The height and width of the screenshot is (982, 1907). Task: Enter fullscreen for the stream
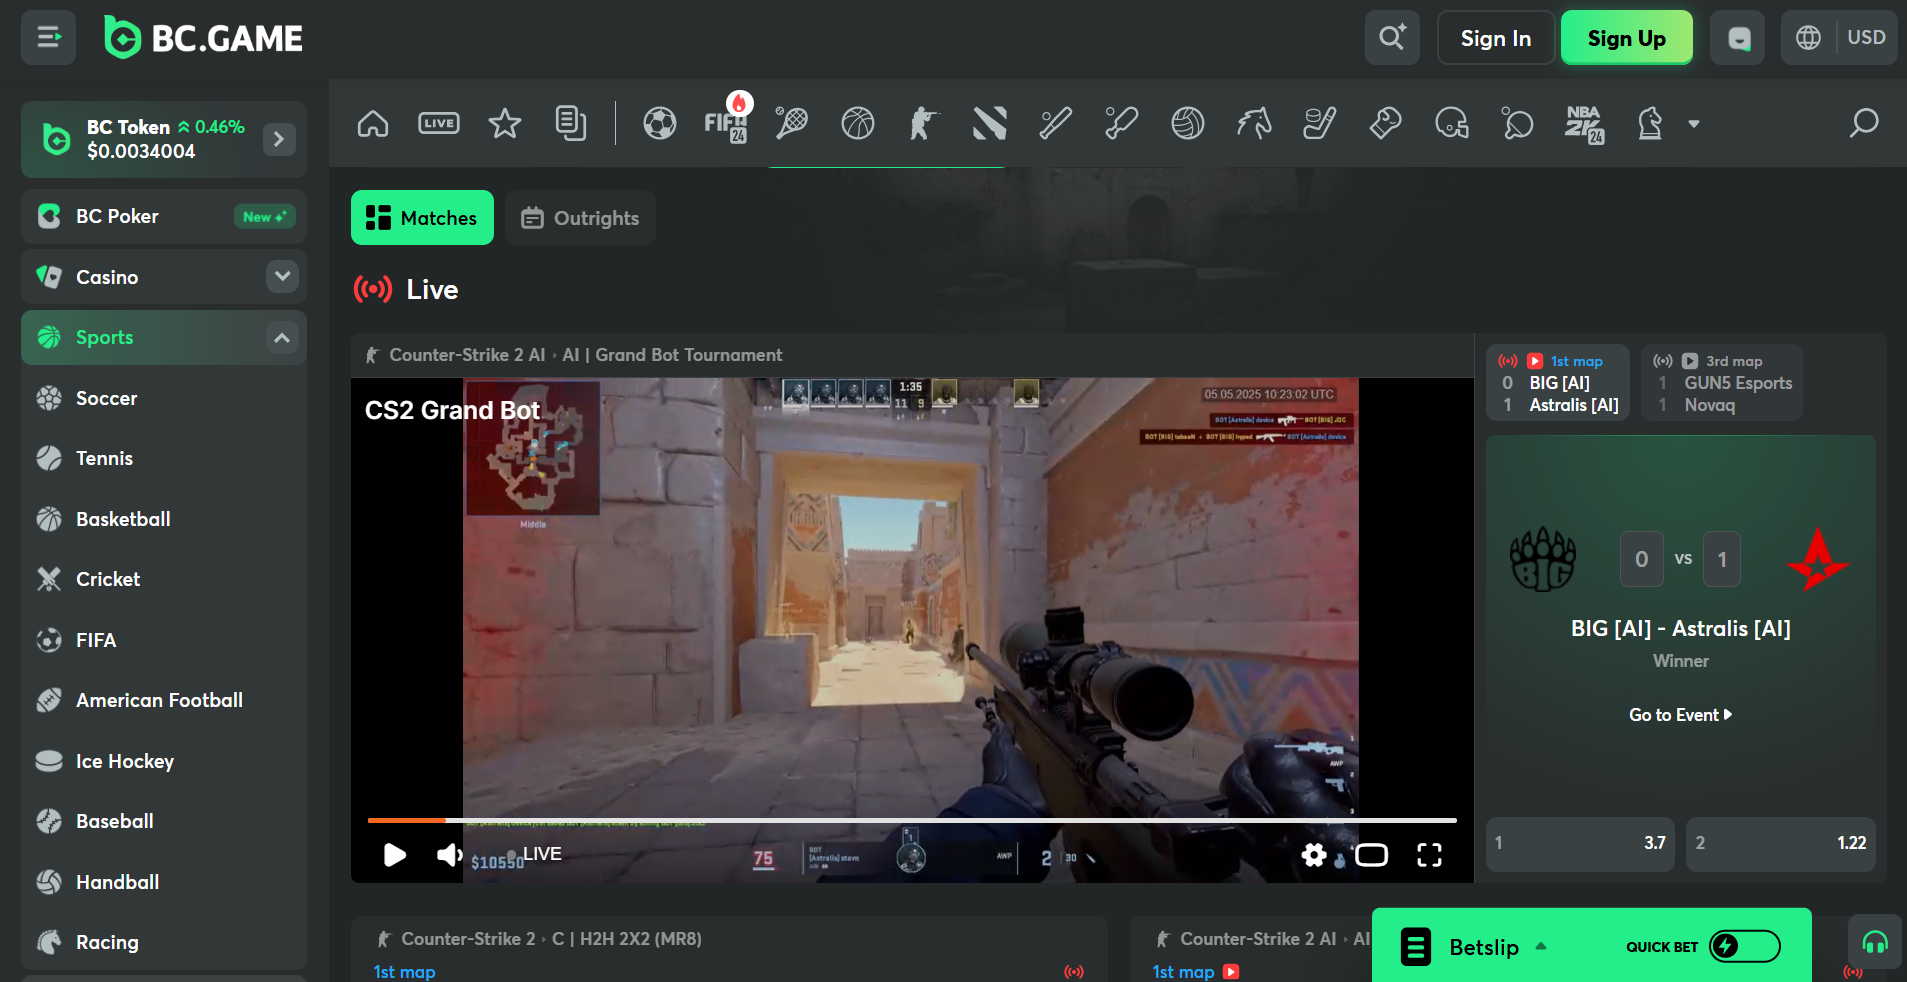[1429, 855]
